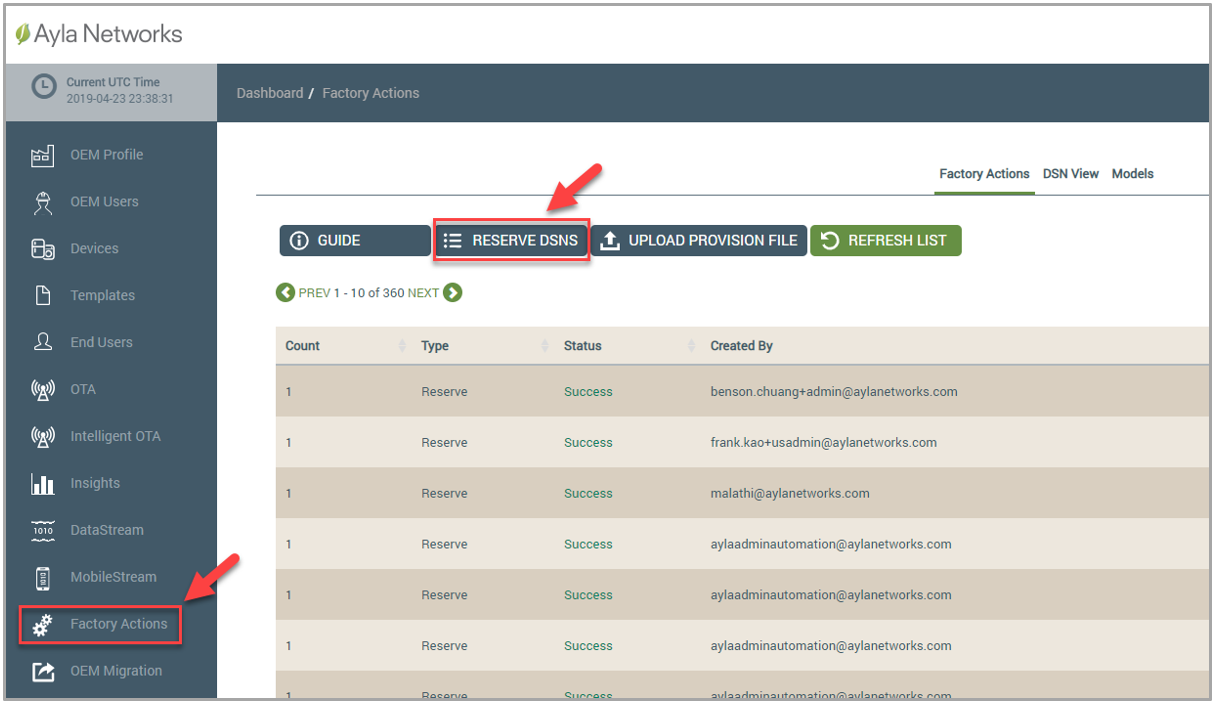Click the End Users person icon

coord(42,342)
